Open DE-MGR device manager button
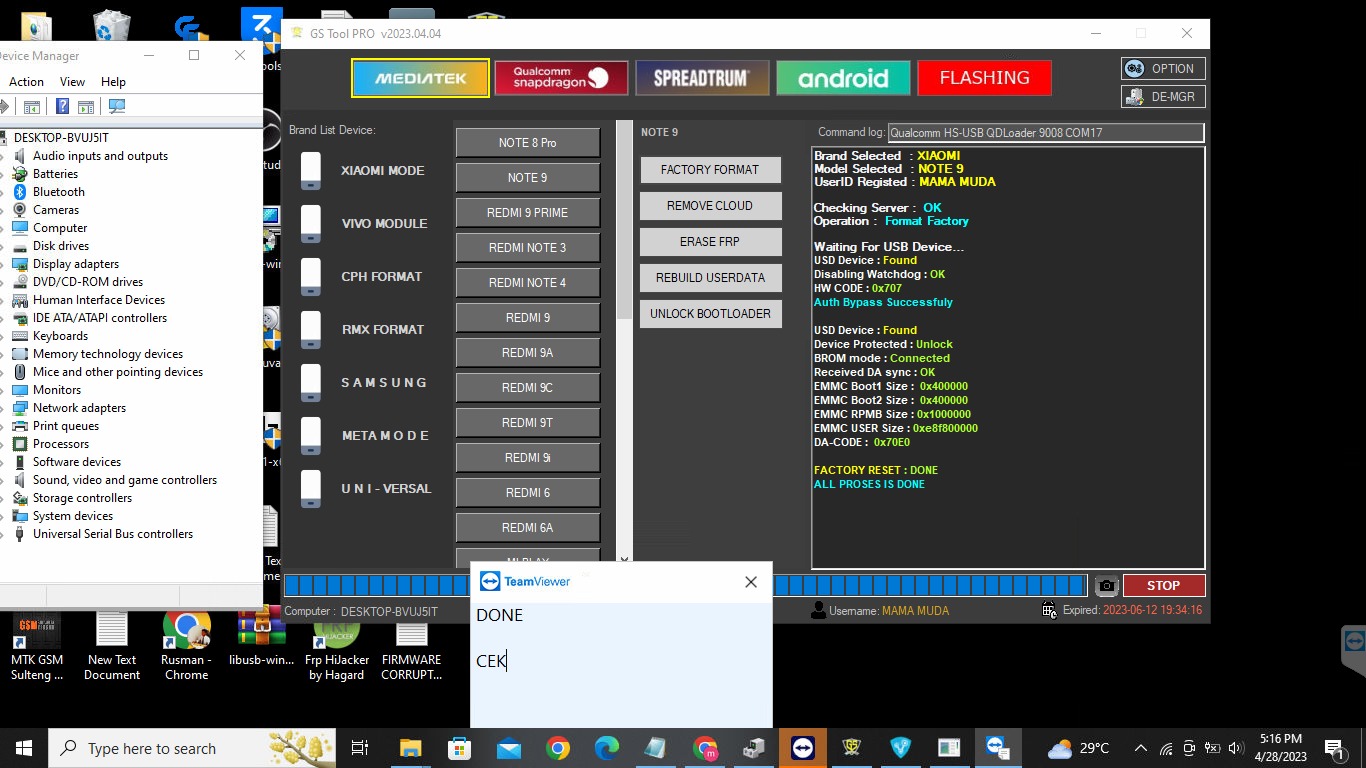 1163,97
